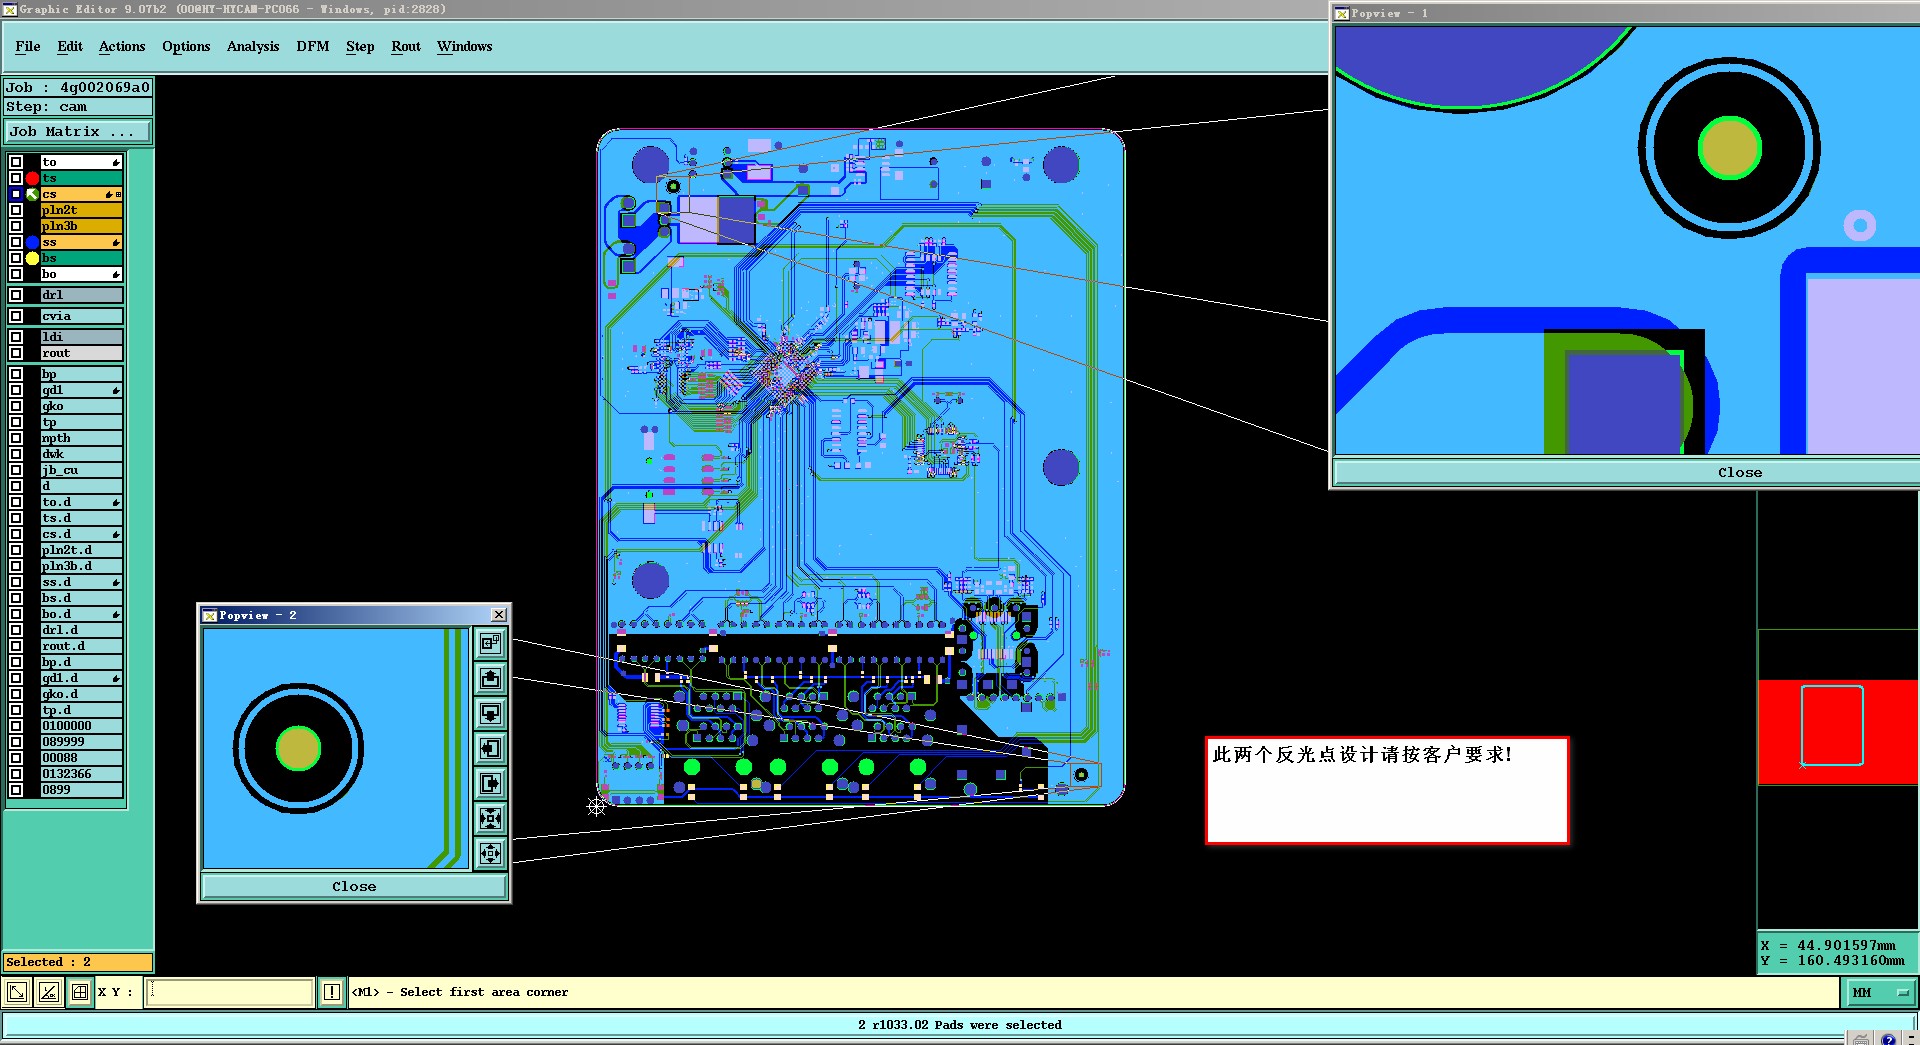Click the pan down icon in Popview 2

(490, 714)
